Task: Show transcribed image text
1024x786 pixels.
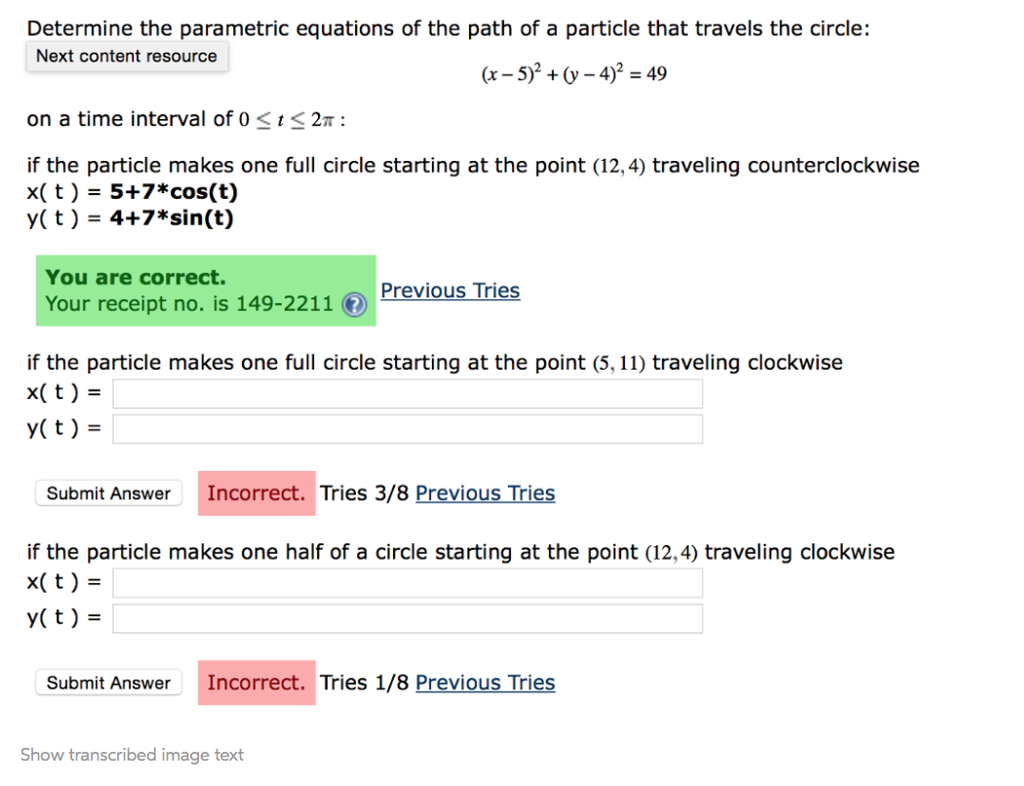Action: (132, 755)
